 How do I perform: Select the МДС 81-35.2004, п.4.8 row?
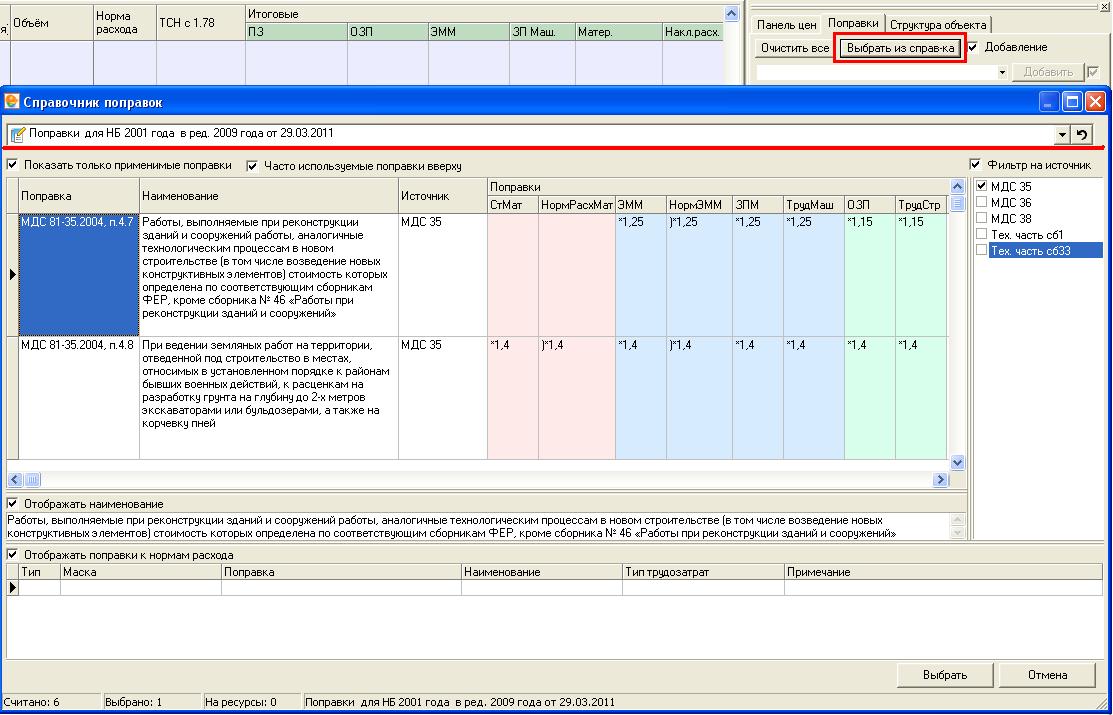tap(78, 346)
